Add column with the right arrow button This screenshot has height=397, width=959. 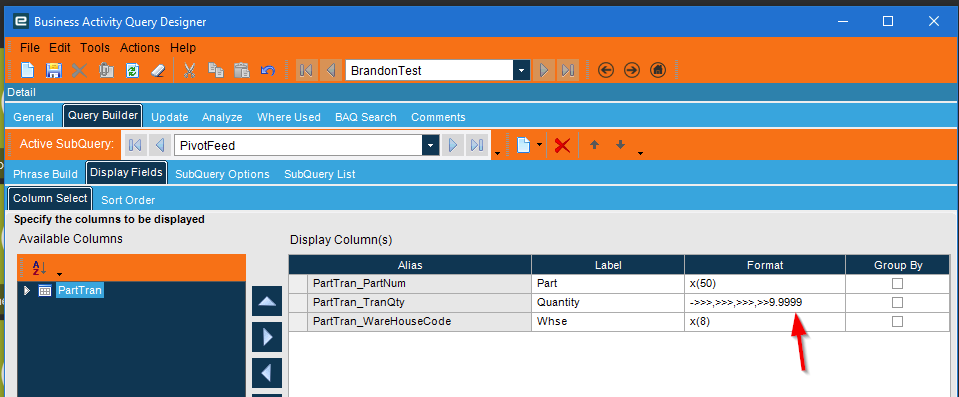point(267,337)
